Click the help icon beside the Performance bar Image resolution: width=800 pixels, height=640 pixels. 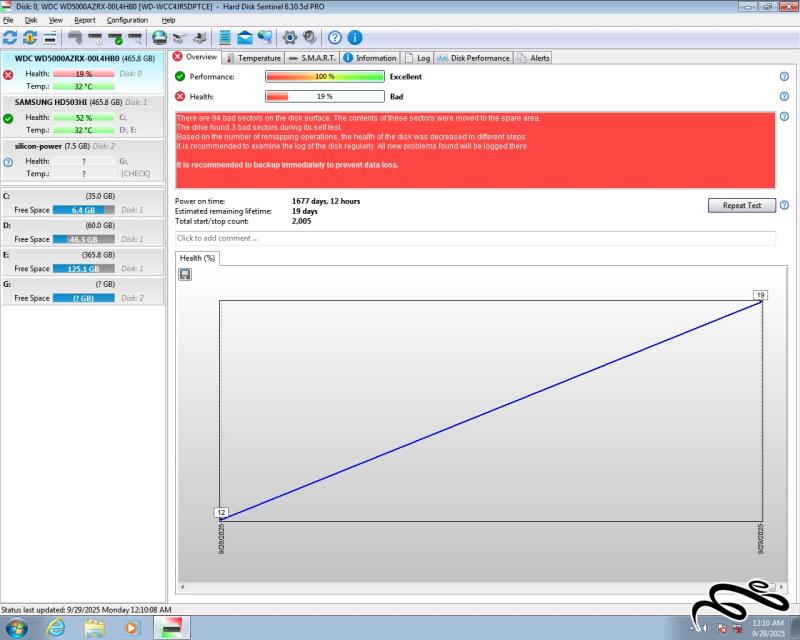(x=784, y=76)
